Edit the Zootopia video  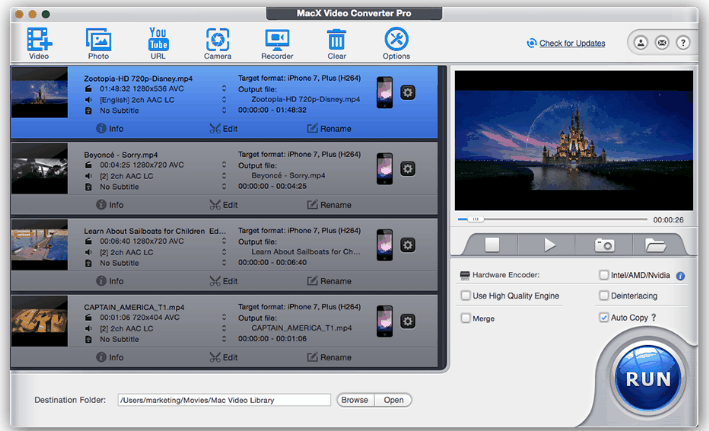[223, 129]
